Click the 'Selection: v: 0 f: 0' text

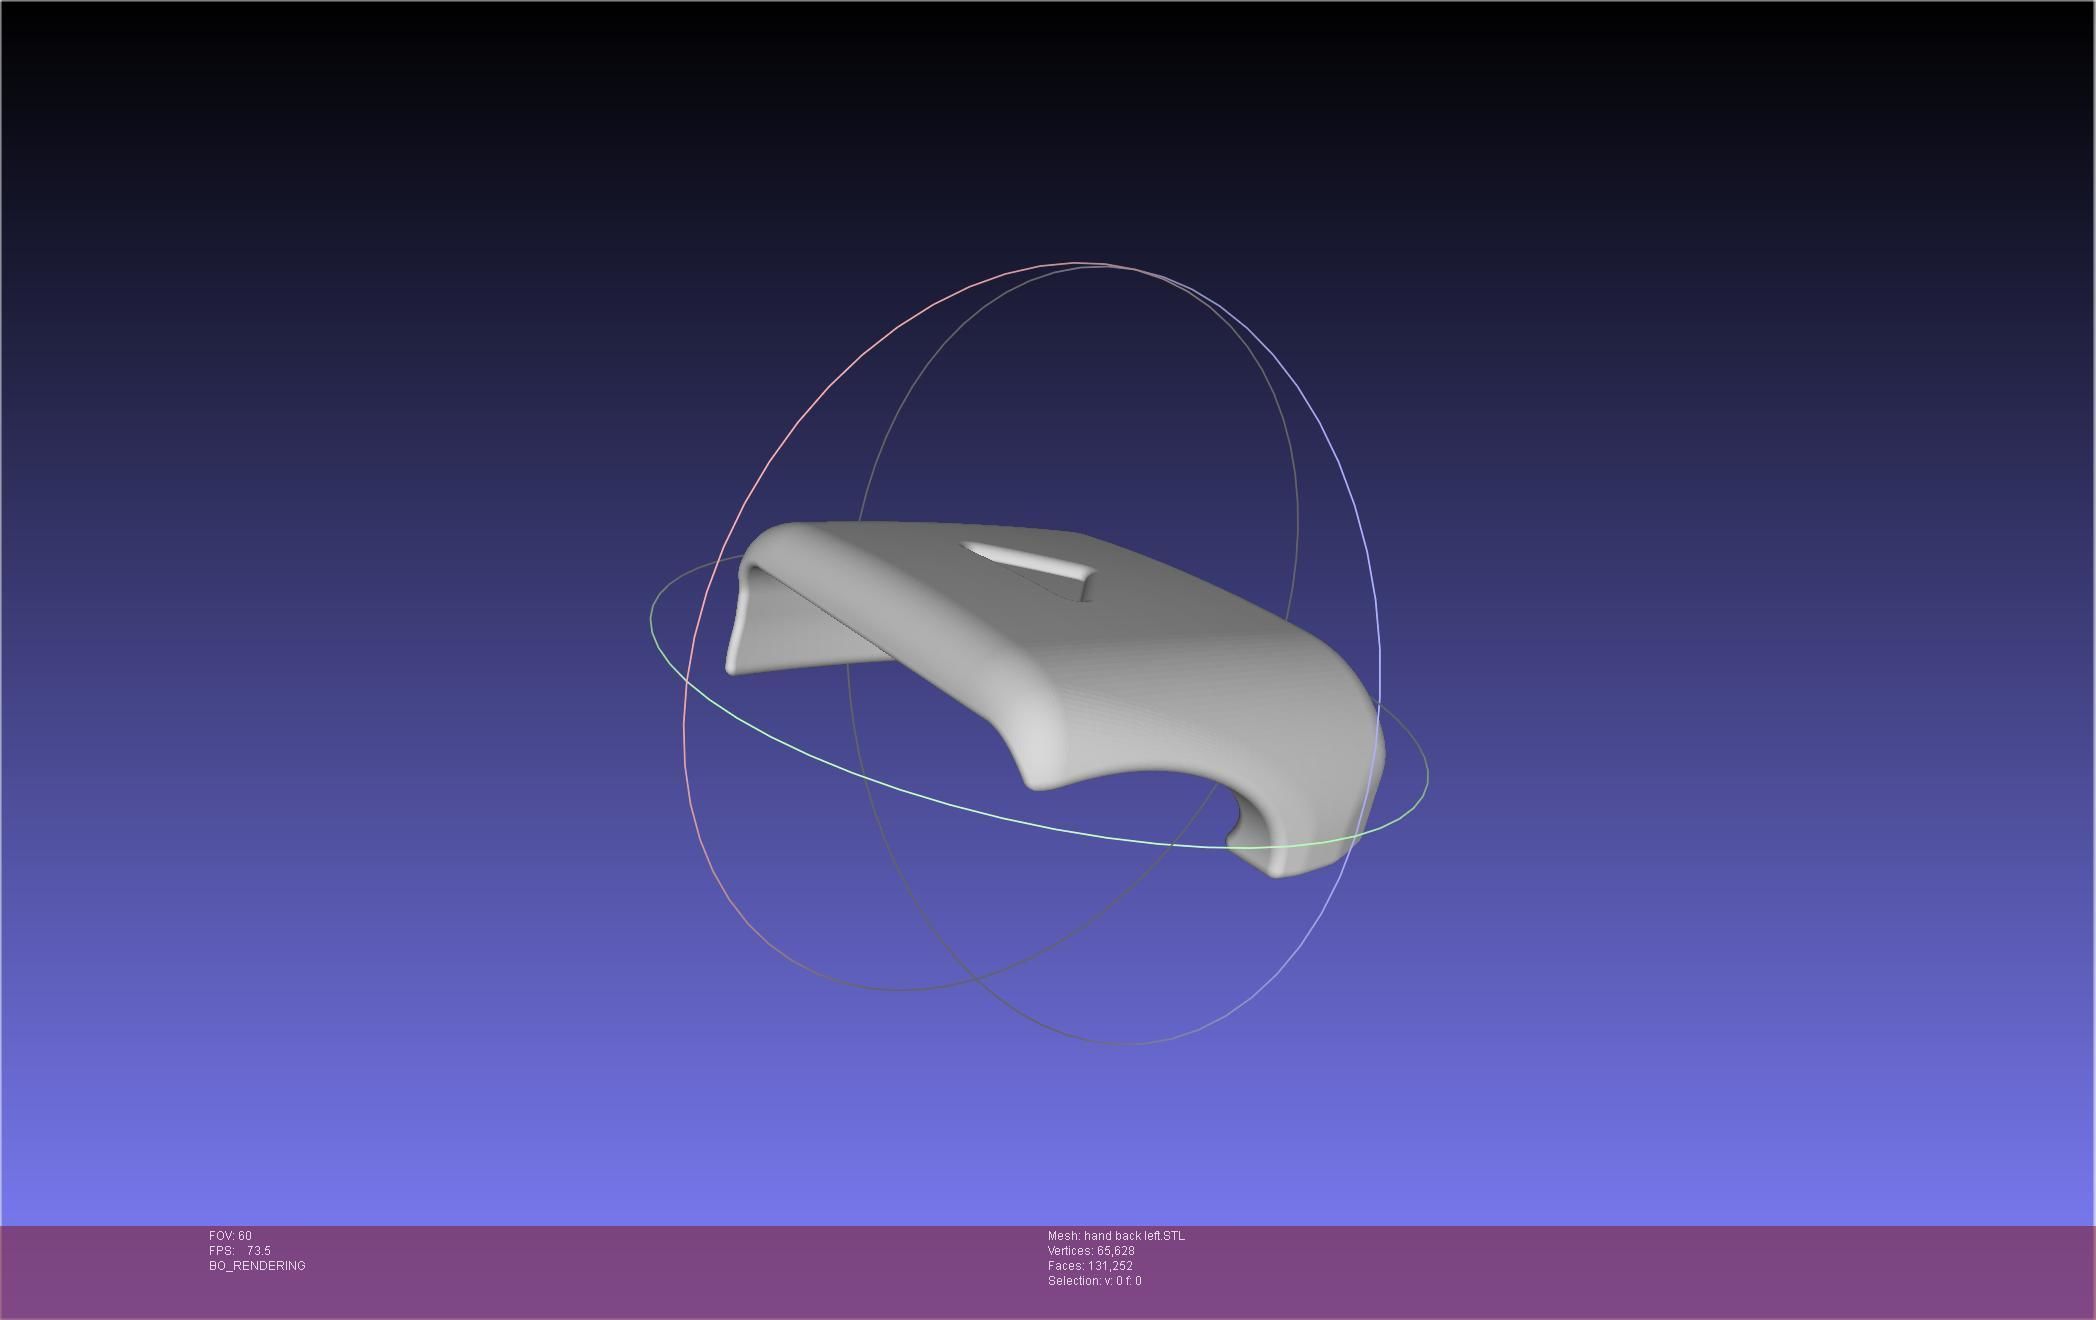(1094, 1281)
